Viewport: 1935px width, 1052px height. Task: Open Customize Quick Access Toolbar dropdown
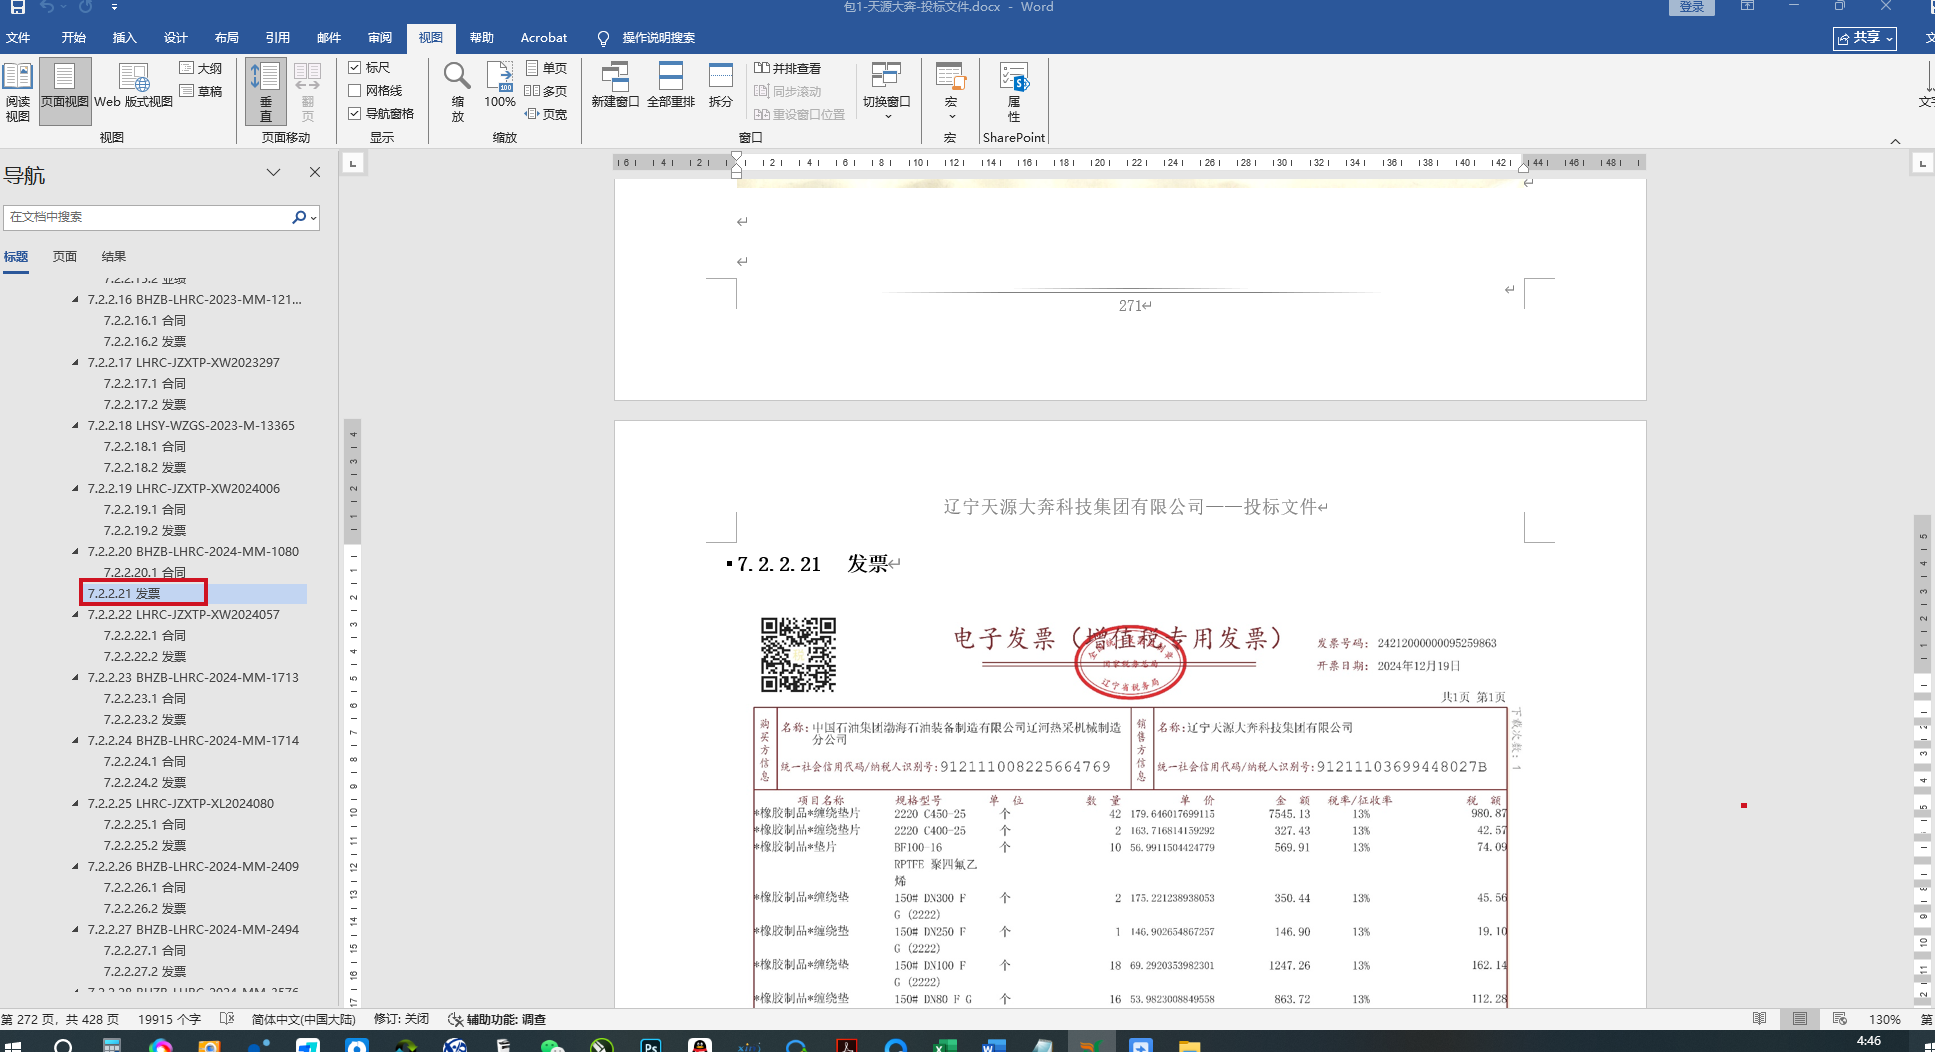point(114,7)
